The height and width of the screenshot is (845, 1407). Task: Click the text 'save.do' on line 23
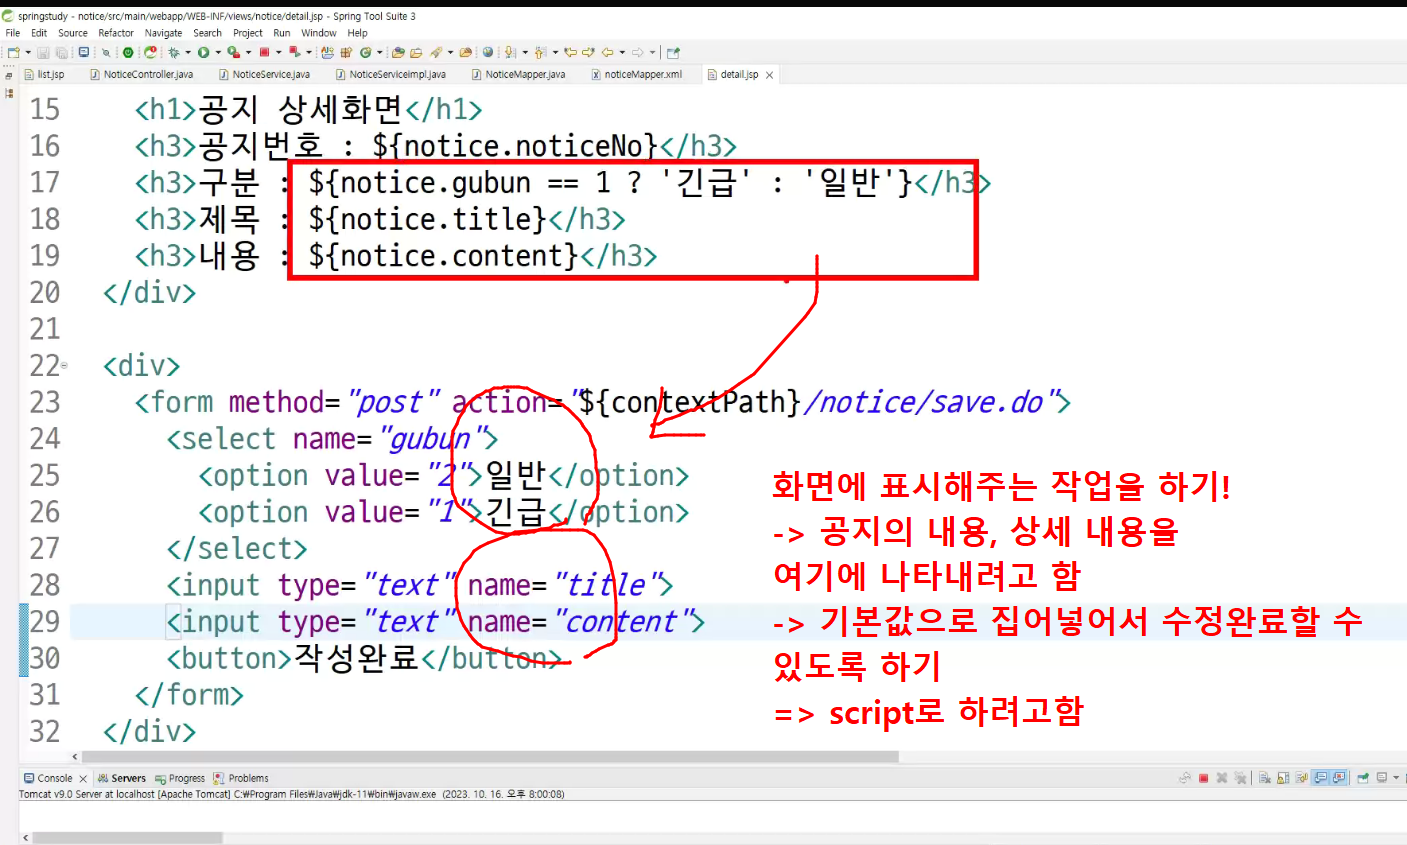tap(986, 402)
